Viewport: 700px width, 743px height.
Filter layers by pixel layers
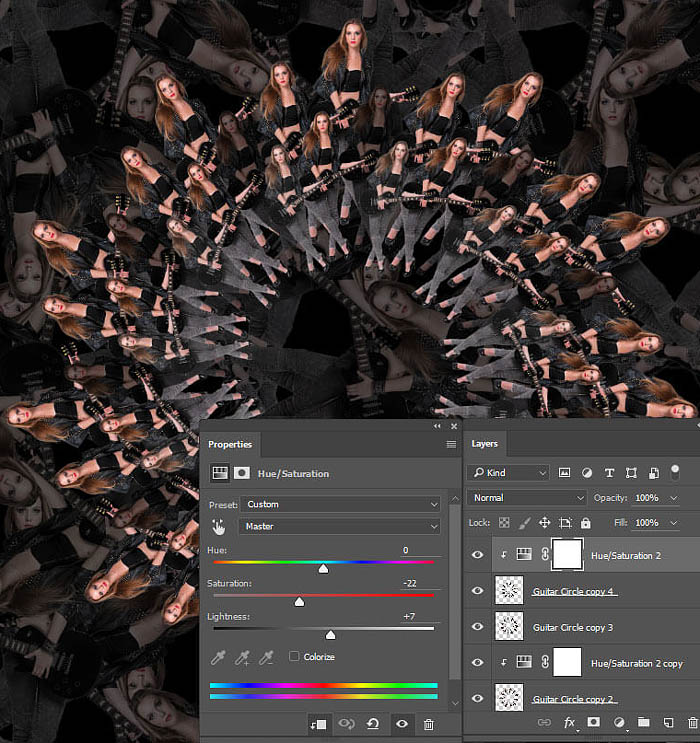[x=564, y=472]
